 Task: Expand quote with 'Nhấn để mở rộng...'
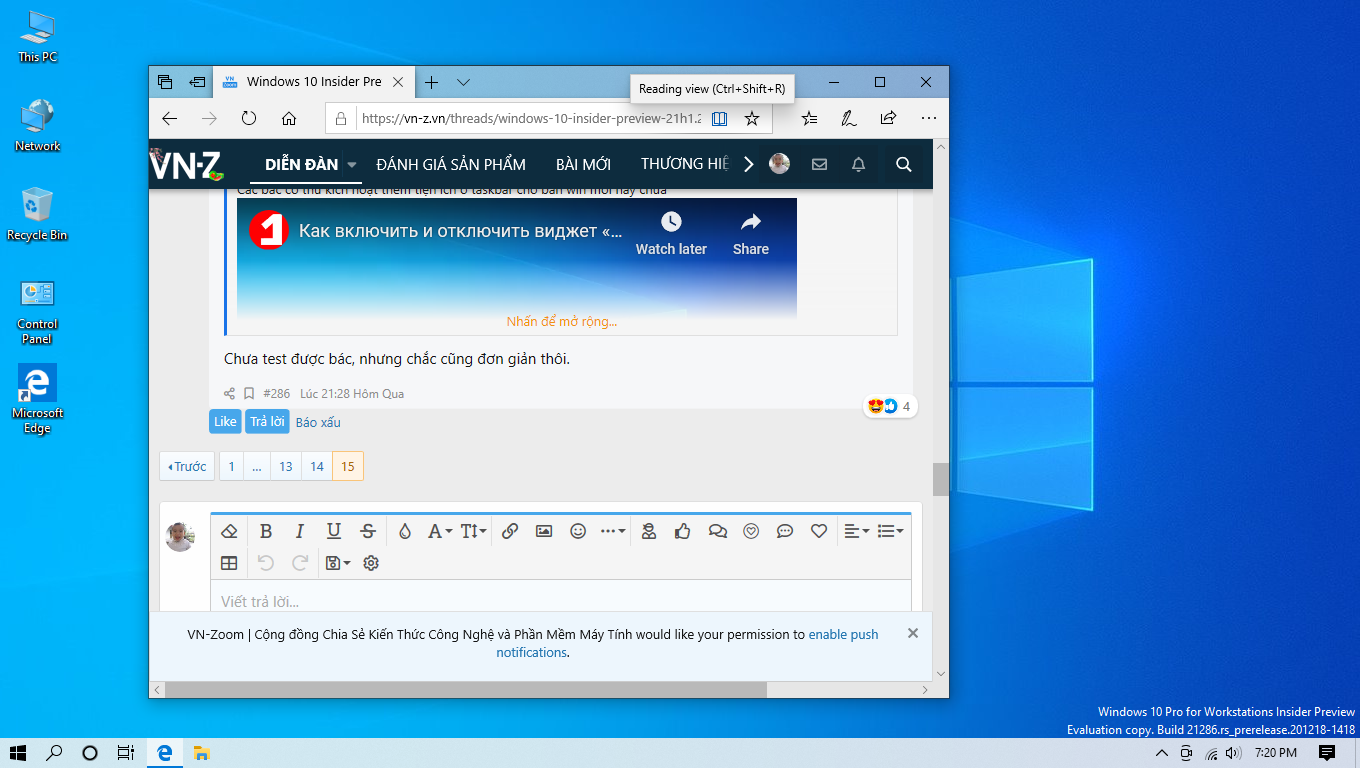point(562,321)
